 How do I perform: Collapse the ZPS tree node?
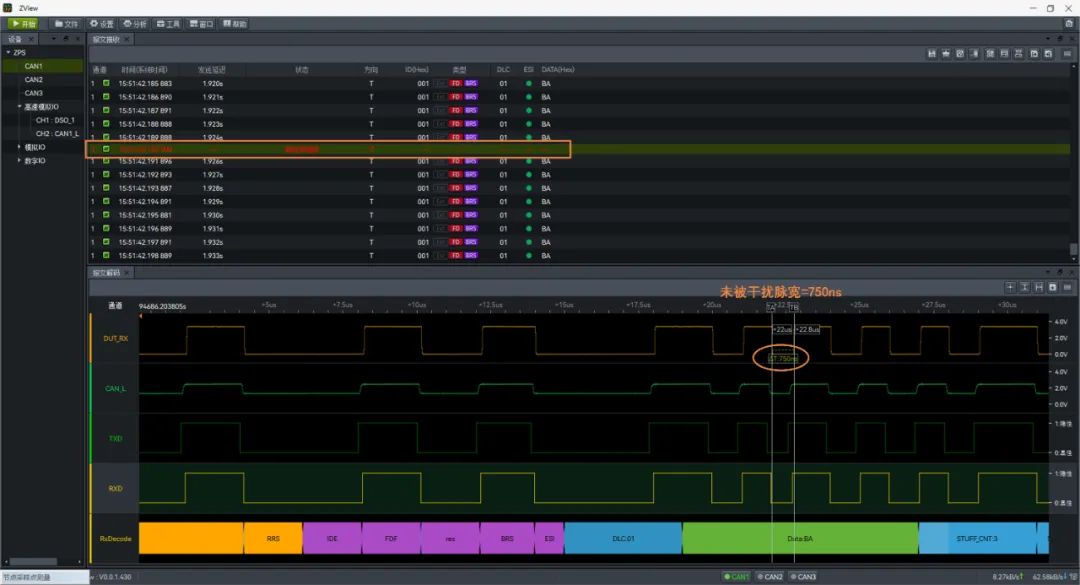pos(8,52)
